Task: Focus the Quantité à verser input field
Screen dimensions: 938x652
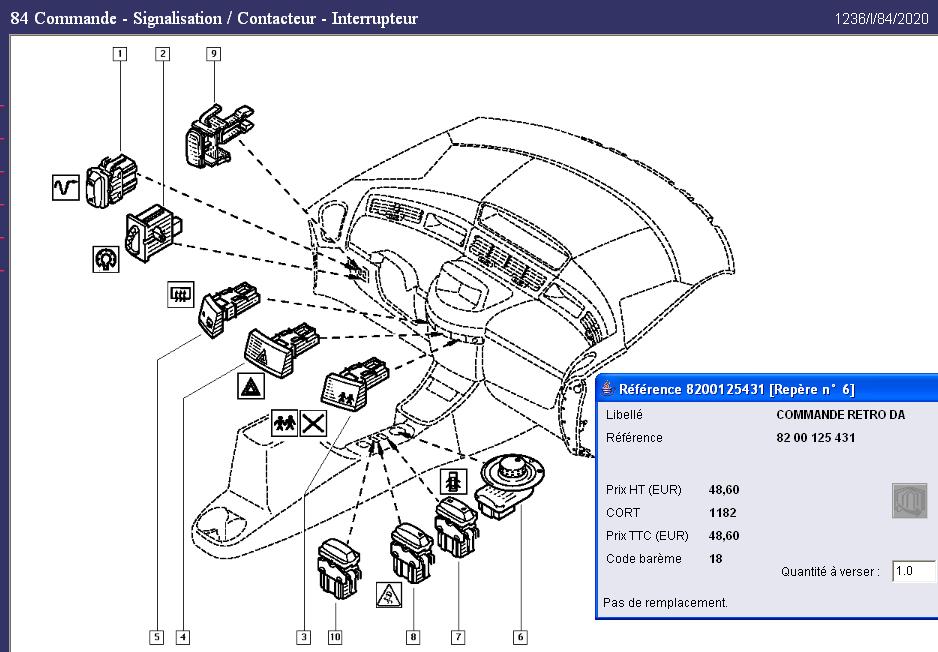Action: [914, 572]
